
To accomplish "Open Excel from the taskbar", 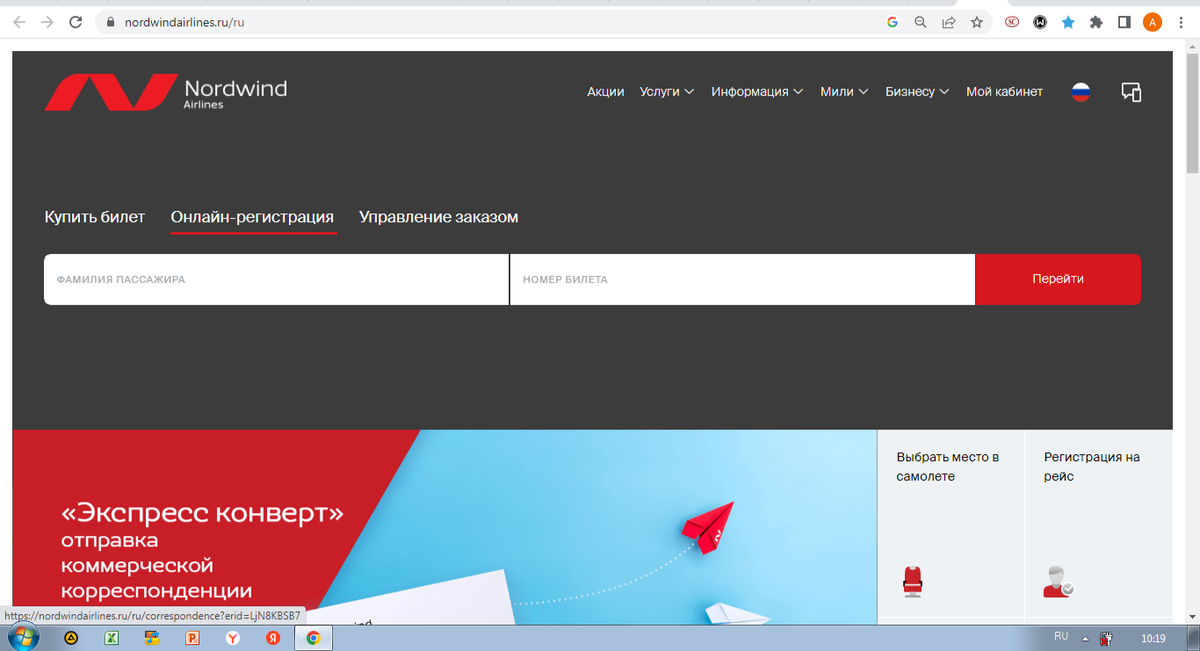I will coord(112,638).
